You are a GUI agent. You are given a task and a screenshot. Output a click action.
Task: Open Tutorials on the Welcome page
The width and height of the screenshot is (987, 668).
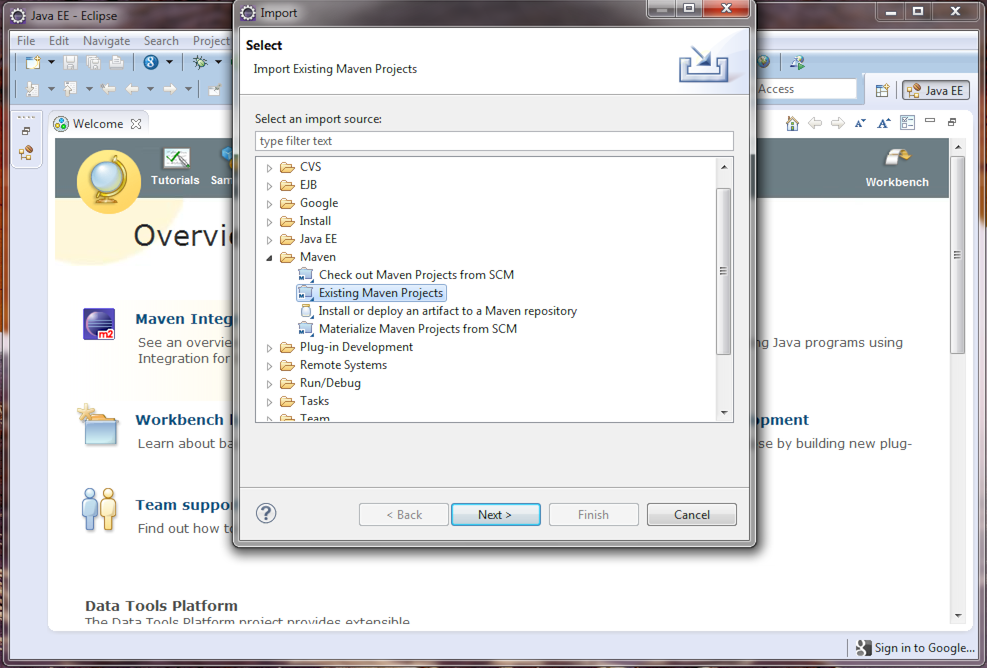(x=175, y=167)
